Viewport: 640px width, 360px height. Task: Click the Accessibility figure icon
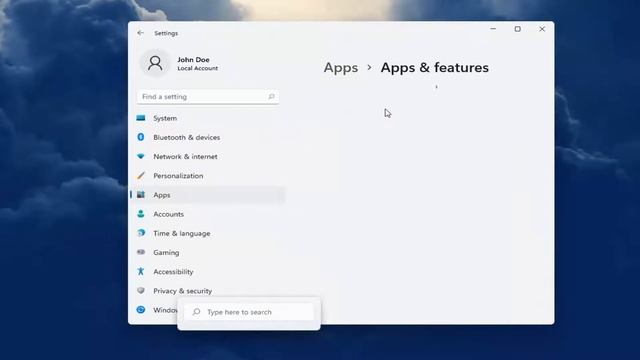tap(141, 271)
